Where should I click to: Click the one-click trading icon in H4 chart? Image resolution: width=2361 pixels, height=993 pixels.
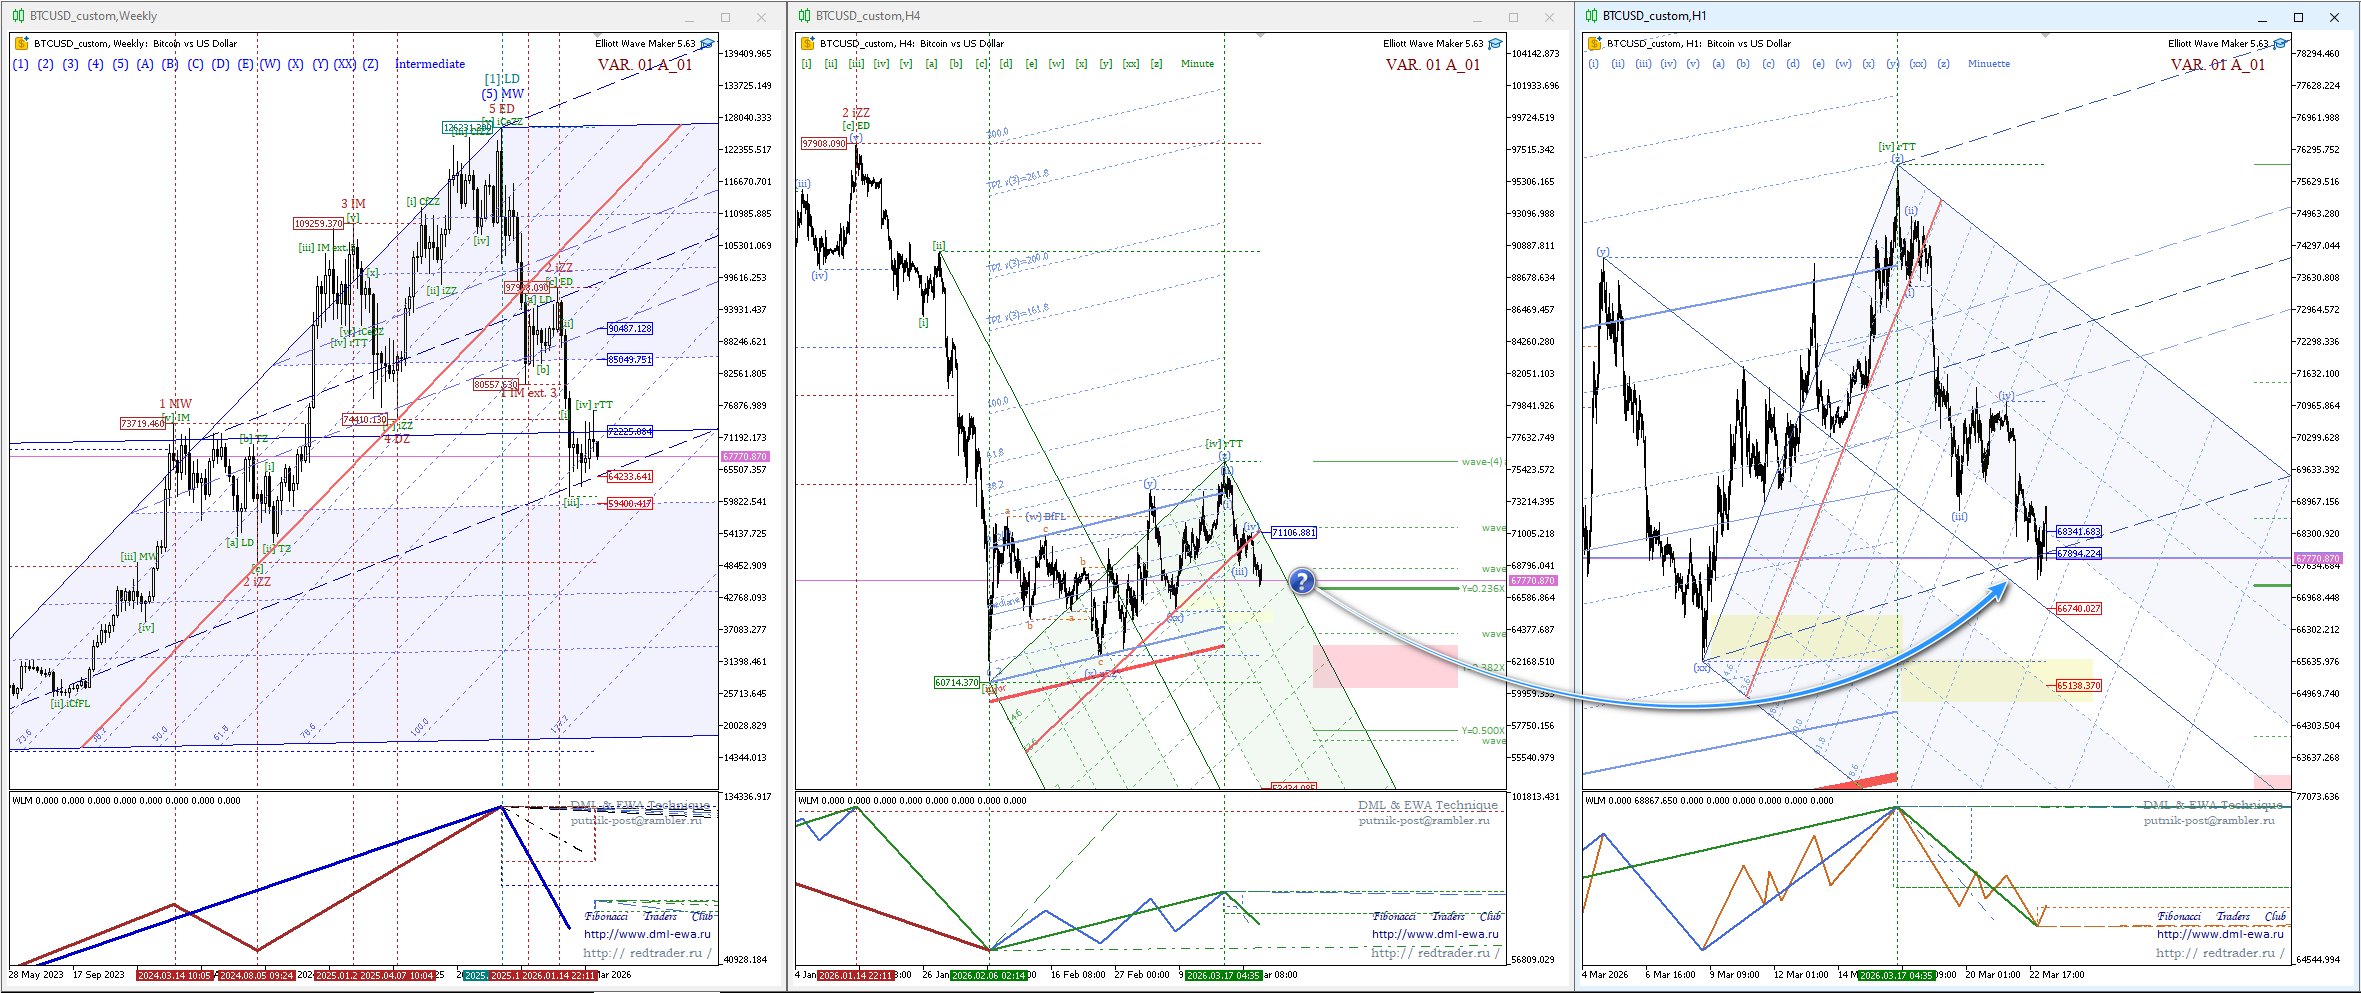coord(807,44)
